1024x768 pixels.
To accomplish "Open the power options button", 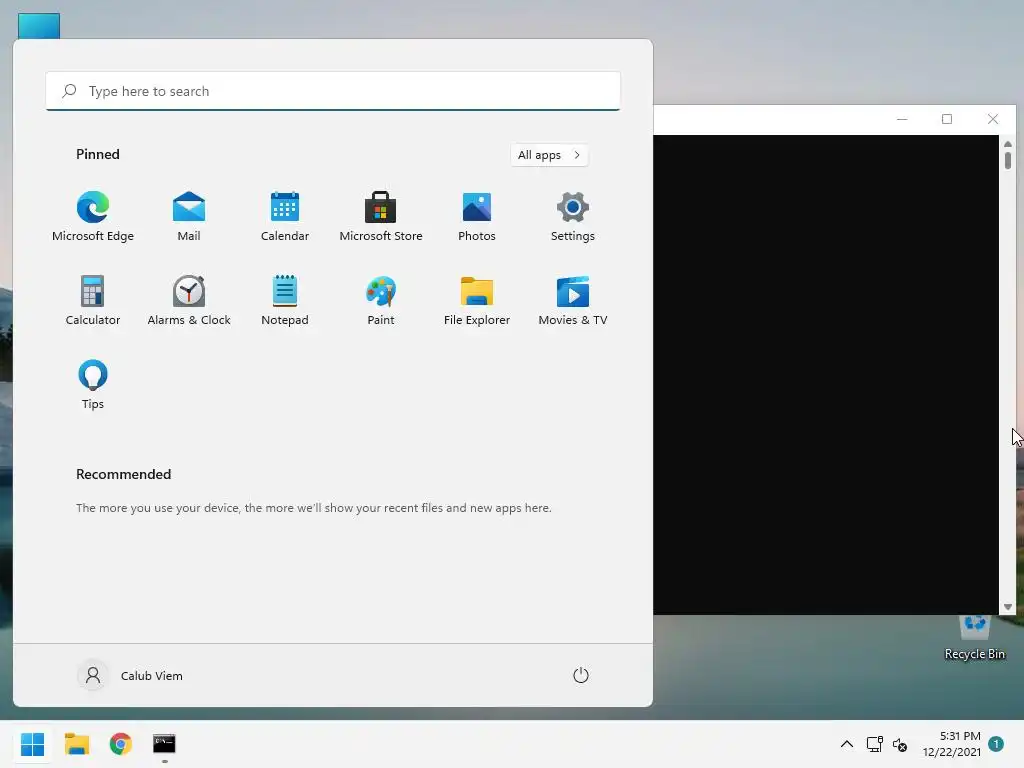I will (x=581, y=675).
